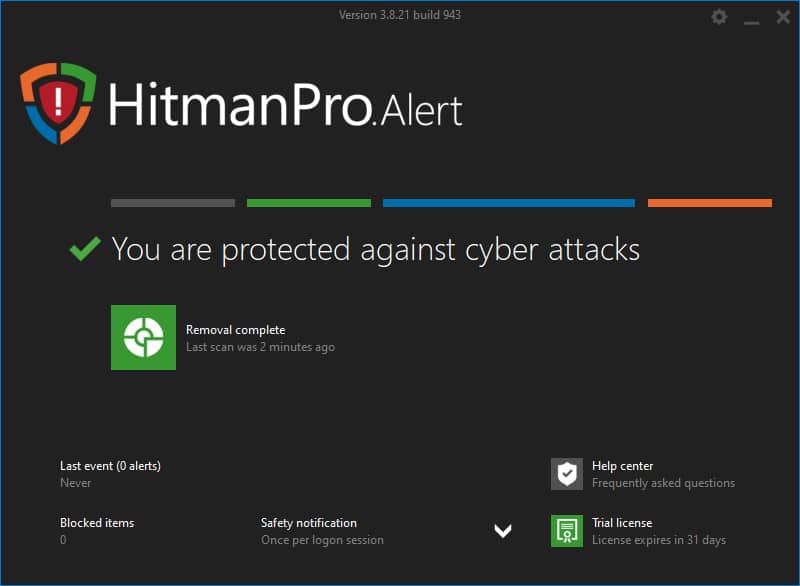View the Blocked items count
The image size is (800, 586).
(63, 540)
